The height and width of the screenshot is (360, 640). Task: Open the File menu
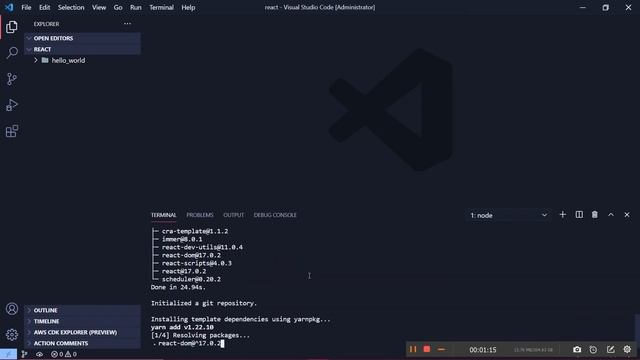26,7
